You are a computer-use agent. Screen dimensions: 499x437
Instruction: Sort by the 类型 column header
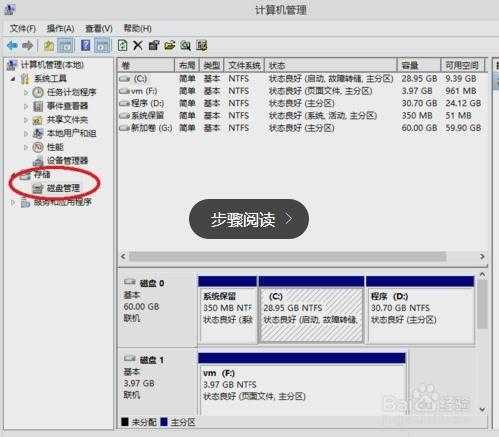tap(212, 65)
